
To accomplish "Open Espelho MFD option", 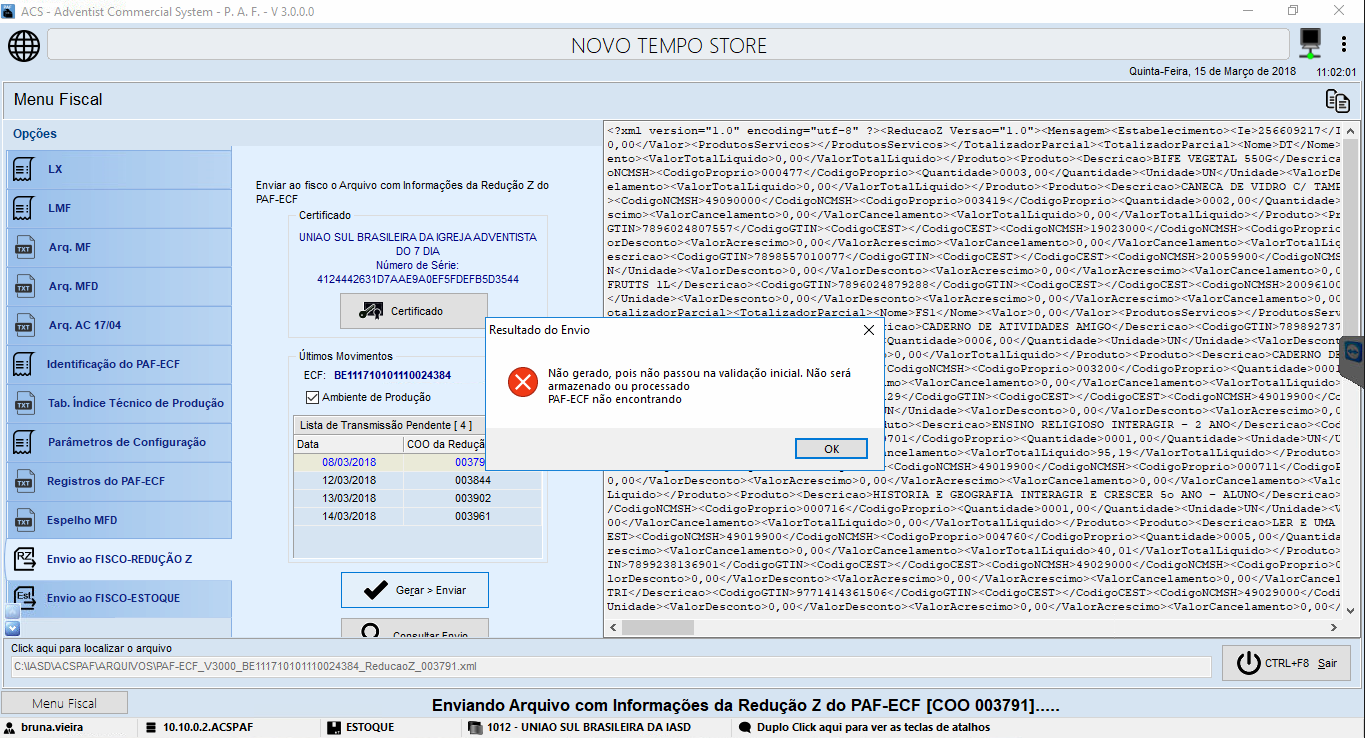I will tap(118, 520).
